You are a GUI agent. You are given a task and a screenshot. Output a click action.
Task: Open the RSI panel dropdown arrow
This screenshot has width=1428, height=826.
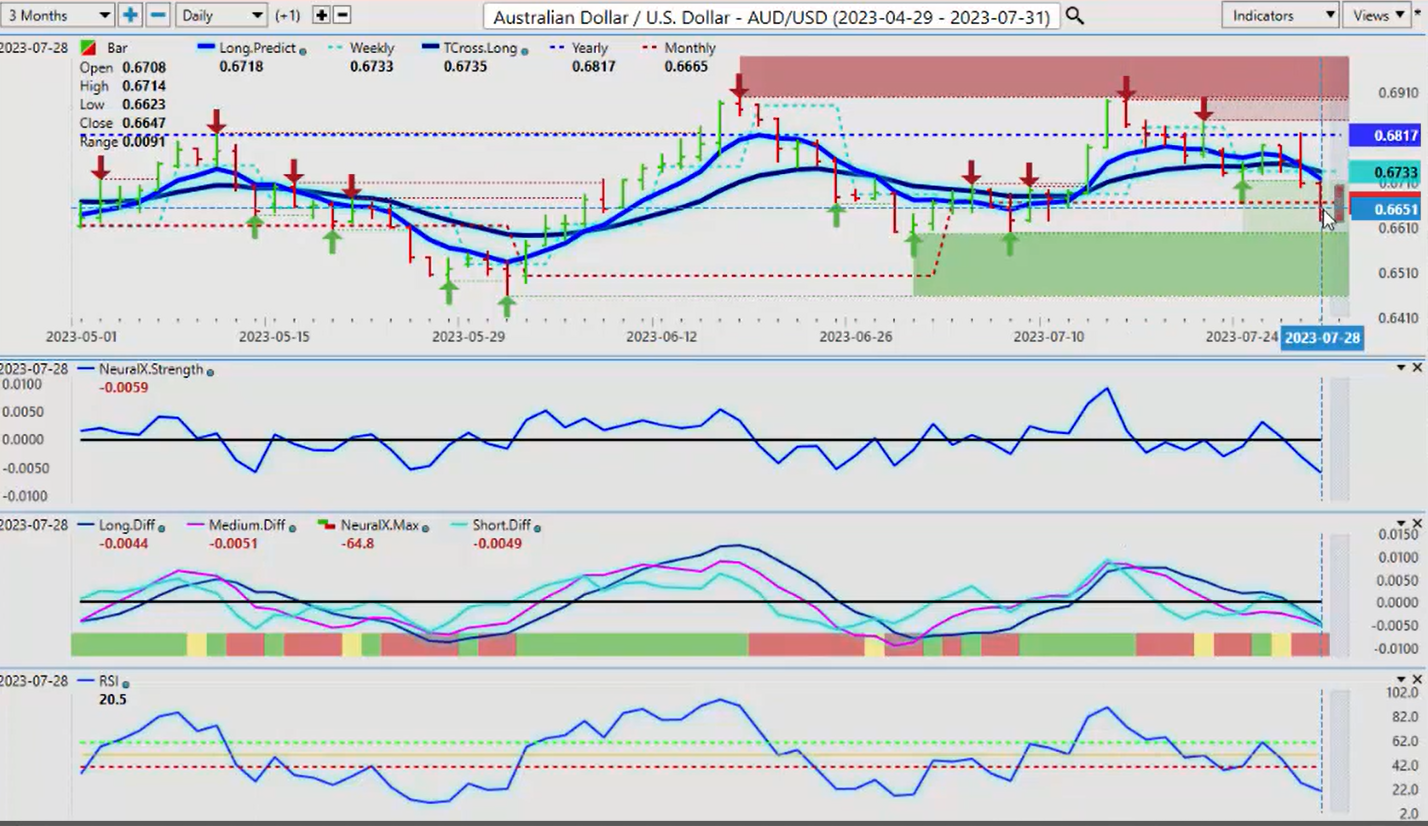[x=1401, y=680]
